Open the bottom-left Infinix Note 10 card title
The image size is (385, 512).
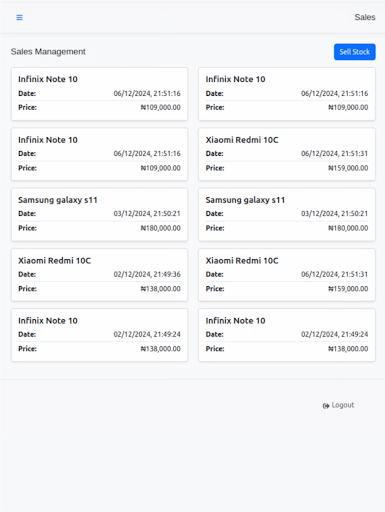coord(48,321)
